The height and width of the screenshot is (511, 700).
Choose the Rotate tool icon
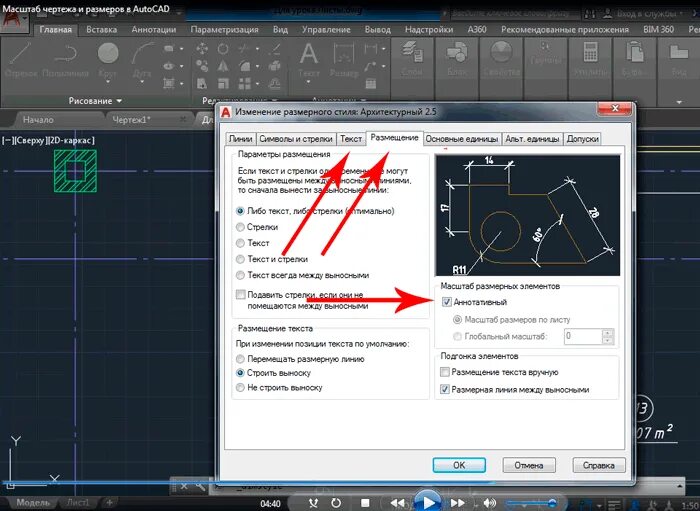pos(223,49)
